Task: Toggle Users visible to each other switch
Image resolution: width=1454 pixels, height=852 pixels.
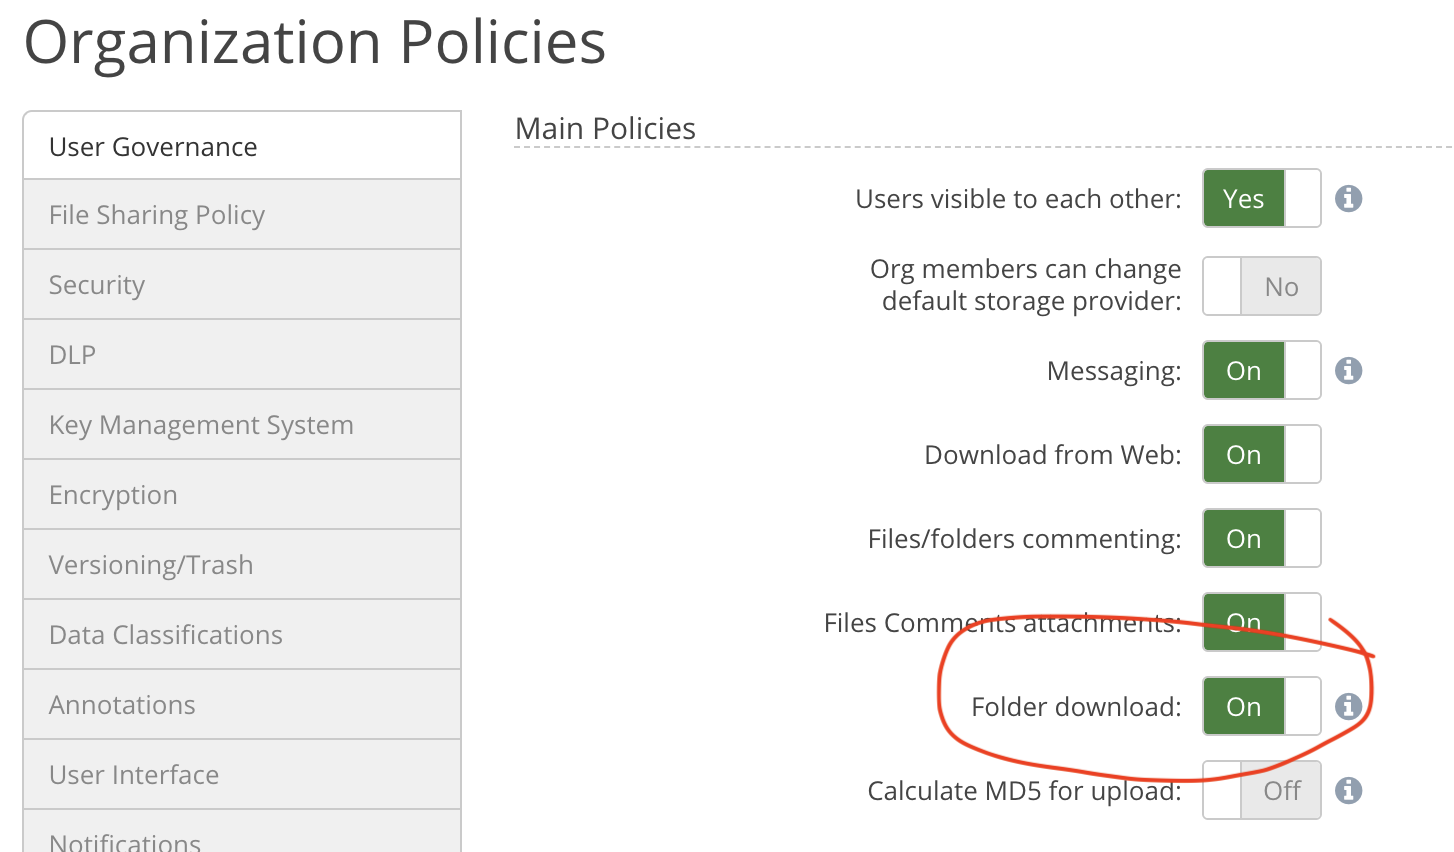Action: pos(1261,199)
